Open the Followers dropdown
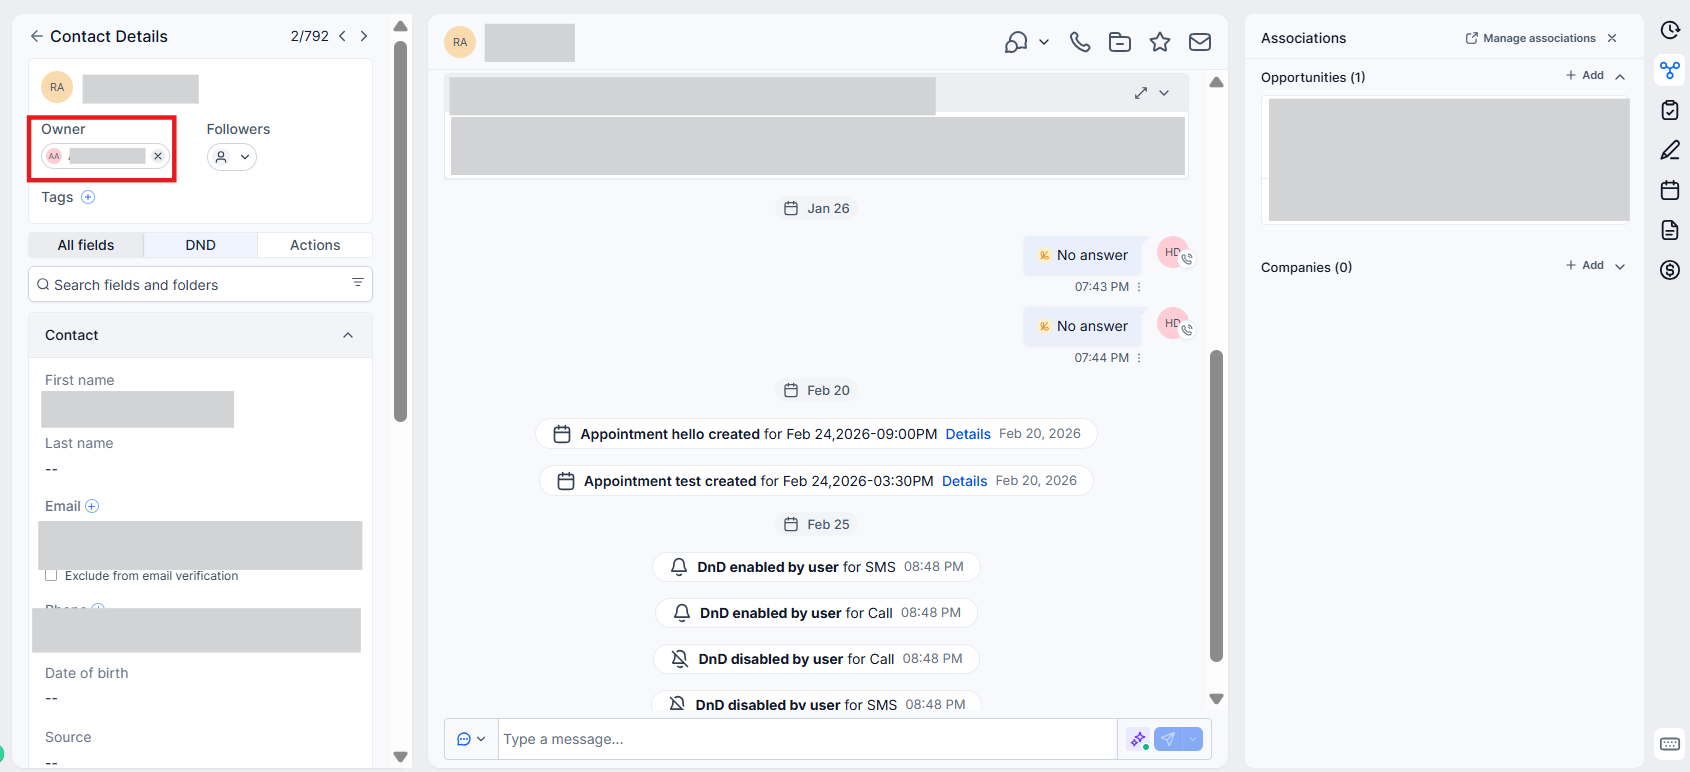 tap(232, 157)
